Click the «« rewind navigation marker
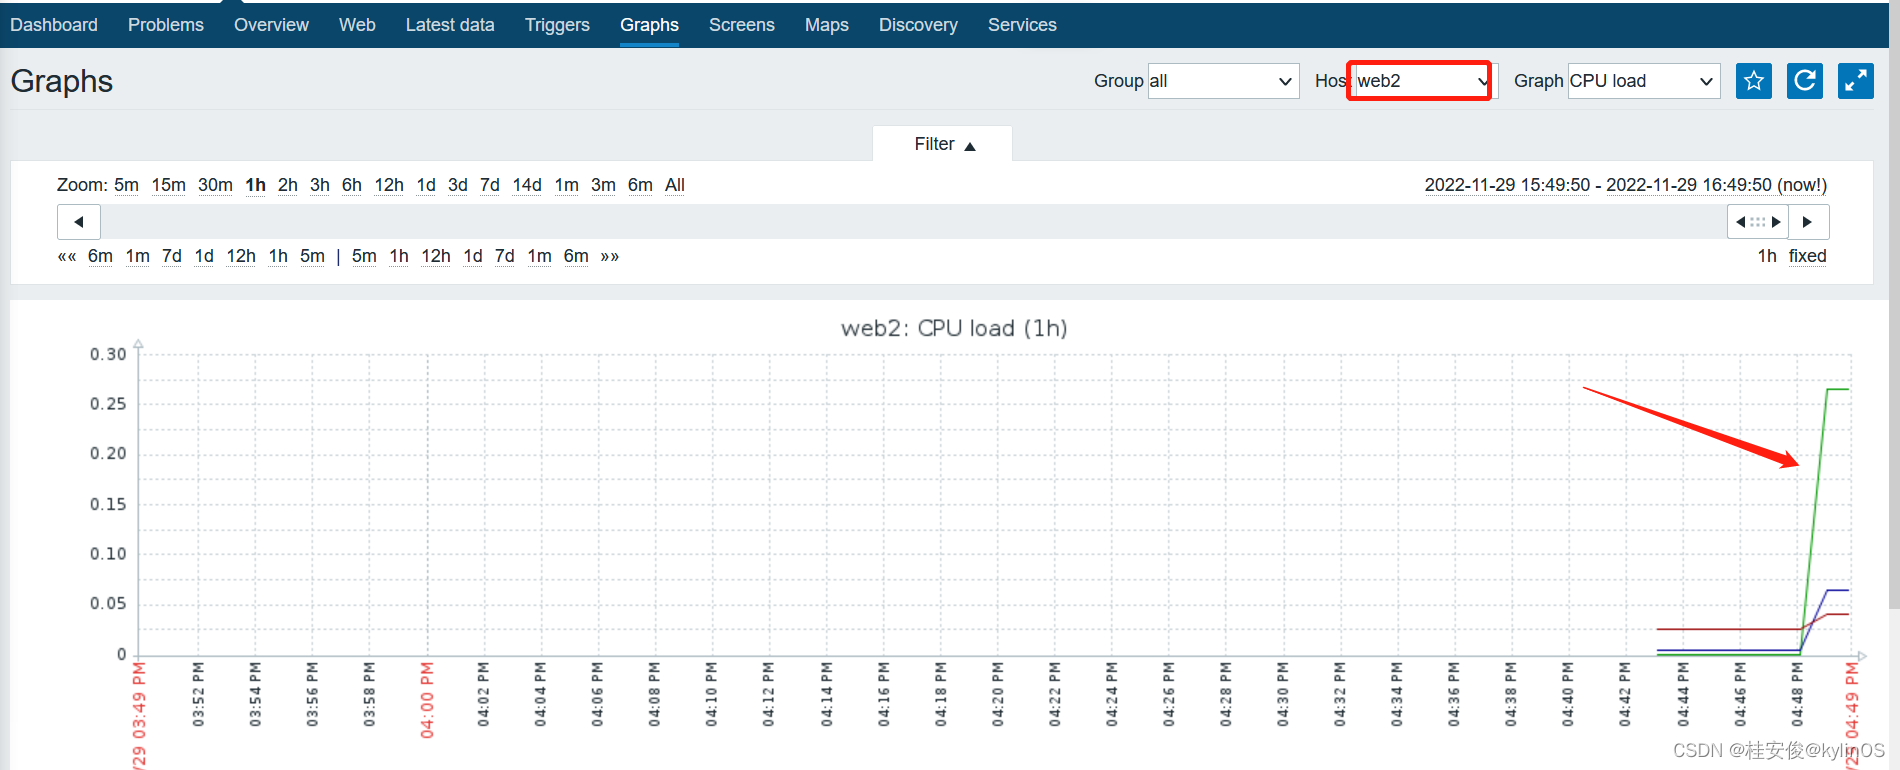Viewport: 1900px width, 770px height. (x=67, y=256)
